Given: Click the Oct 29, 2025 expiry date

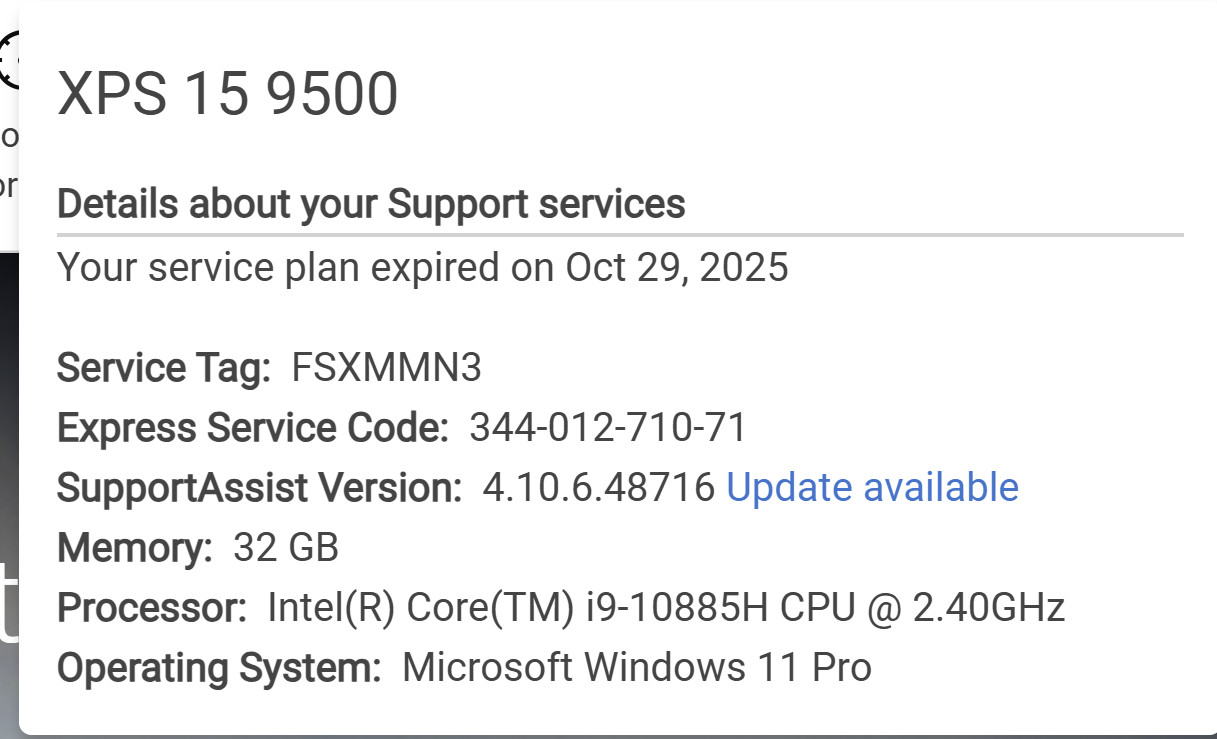Looking at the screenshot, I should [x=677, y=268].
